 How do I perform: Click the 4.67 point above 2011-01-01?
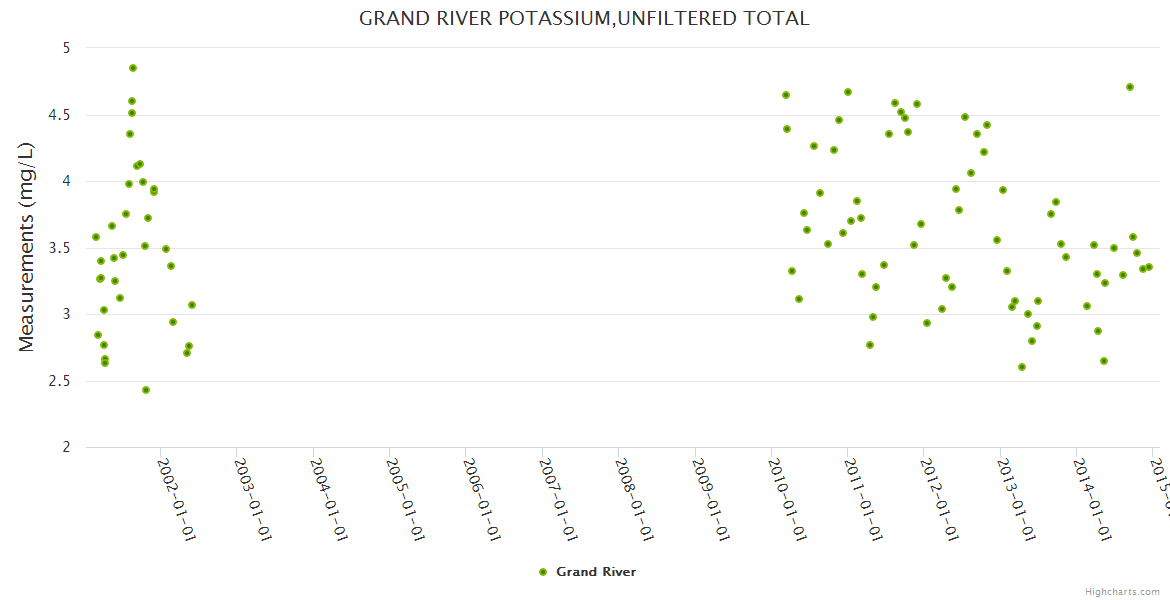[x=848, y=92]
